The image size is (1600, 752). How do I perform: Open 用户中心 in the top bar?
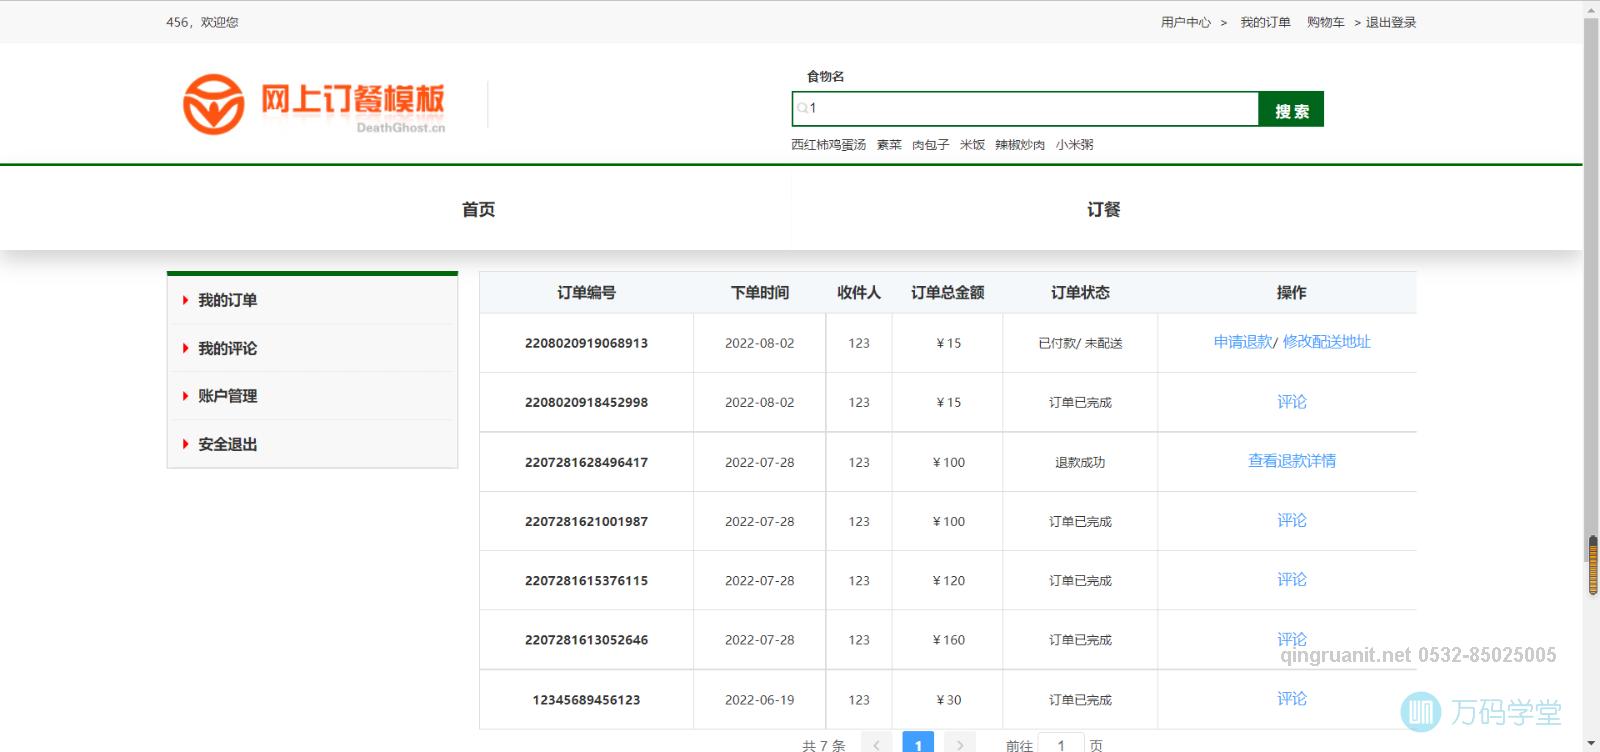click(1185, 22)
